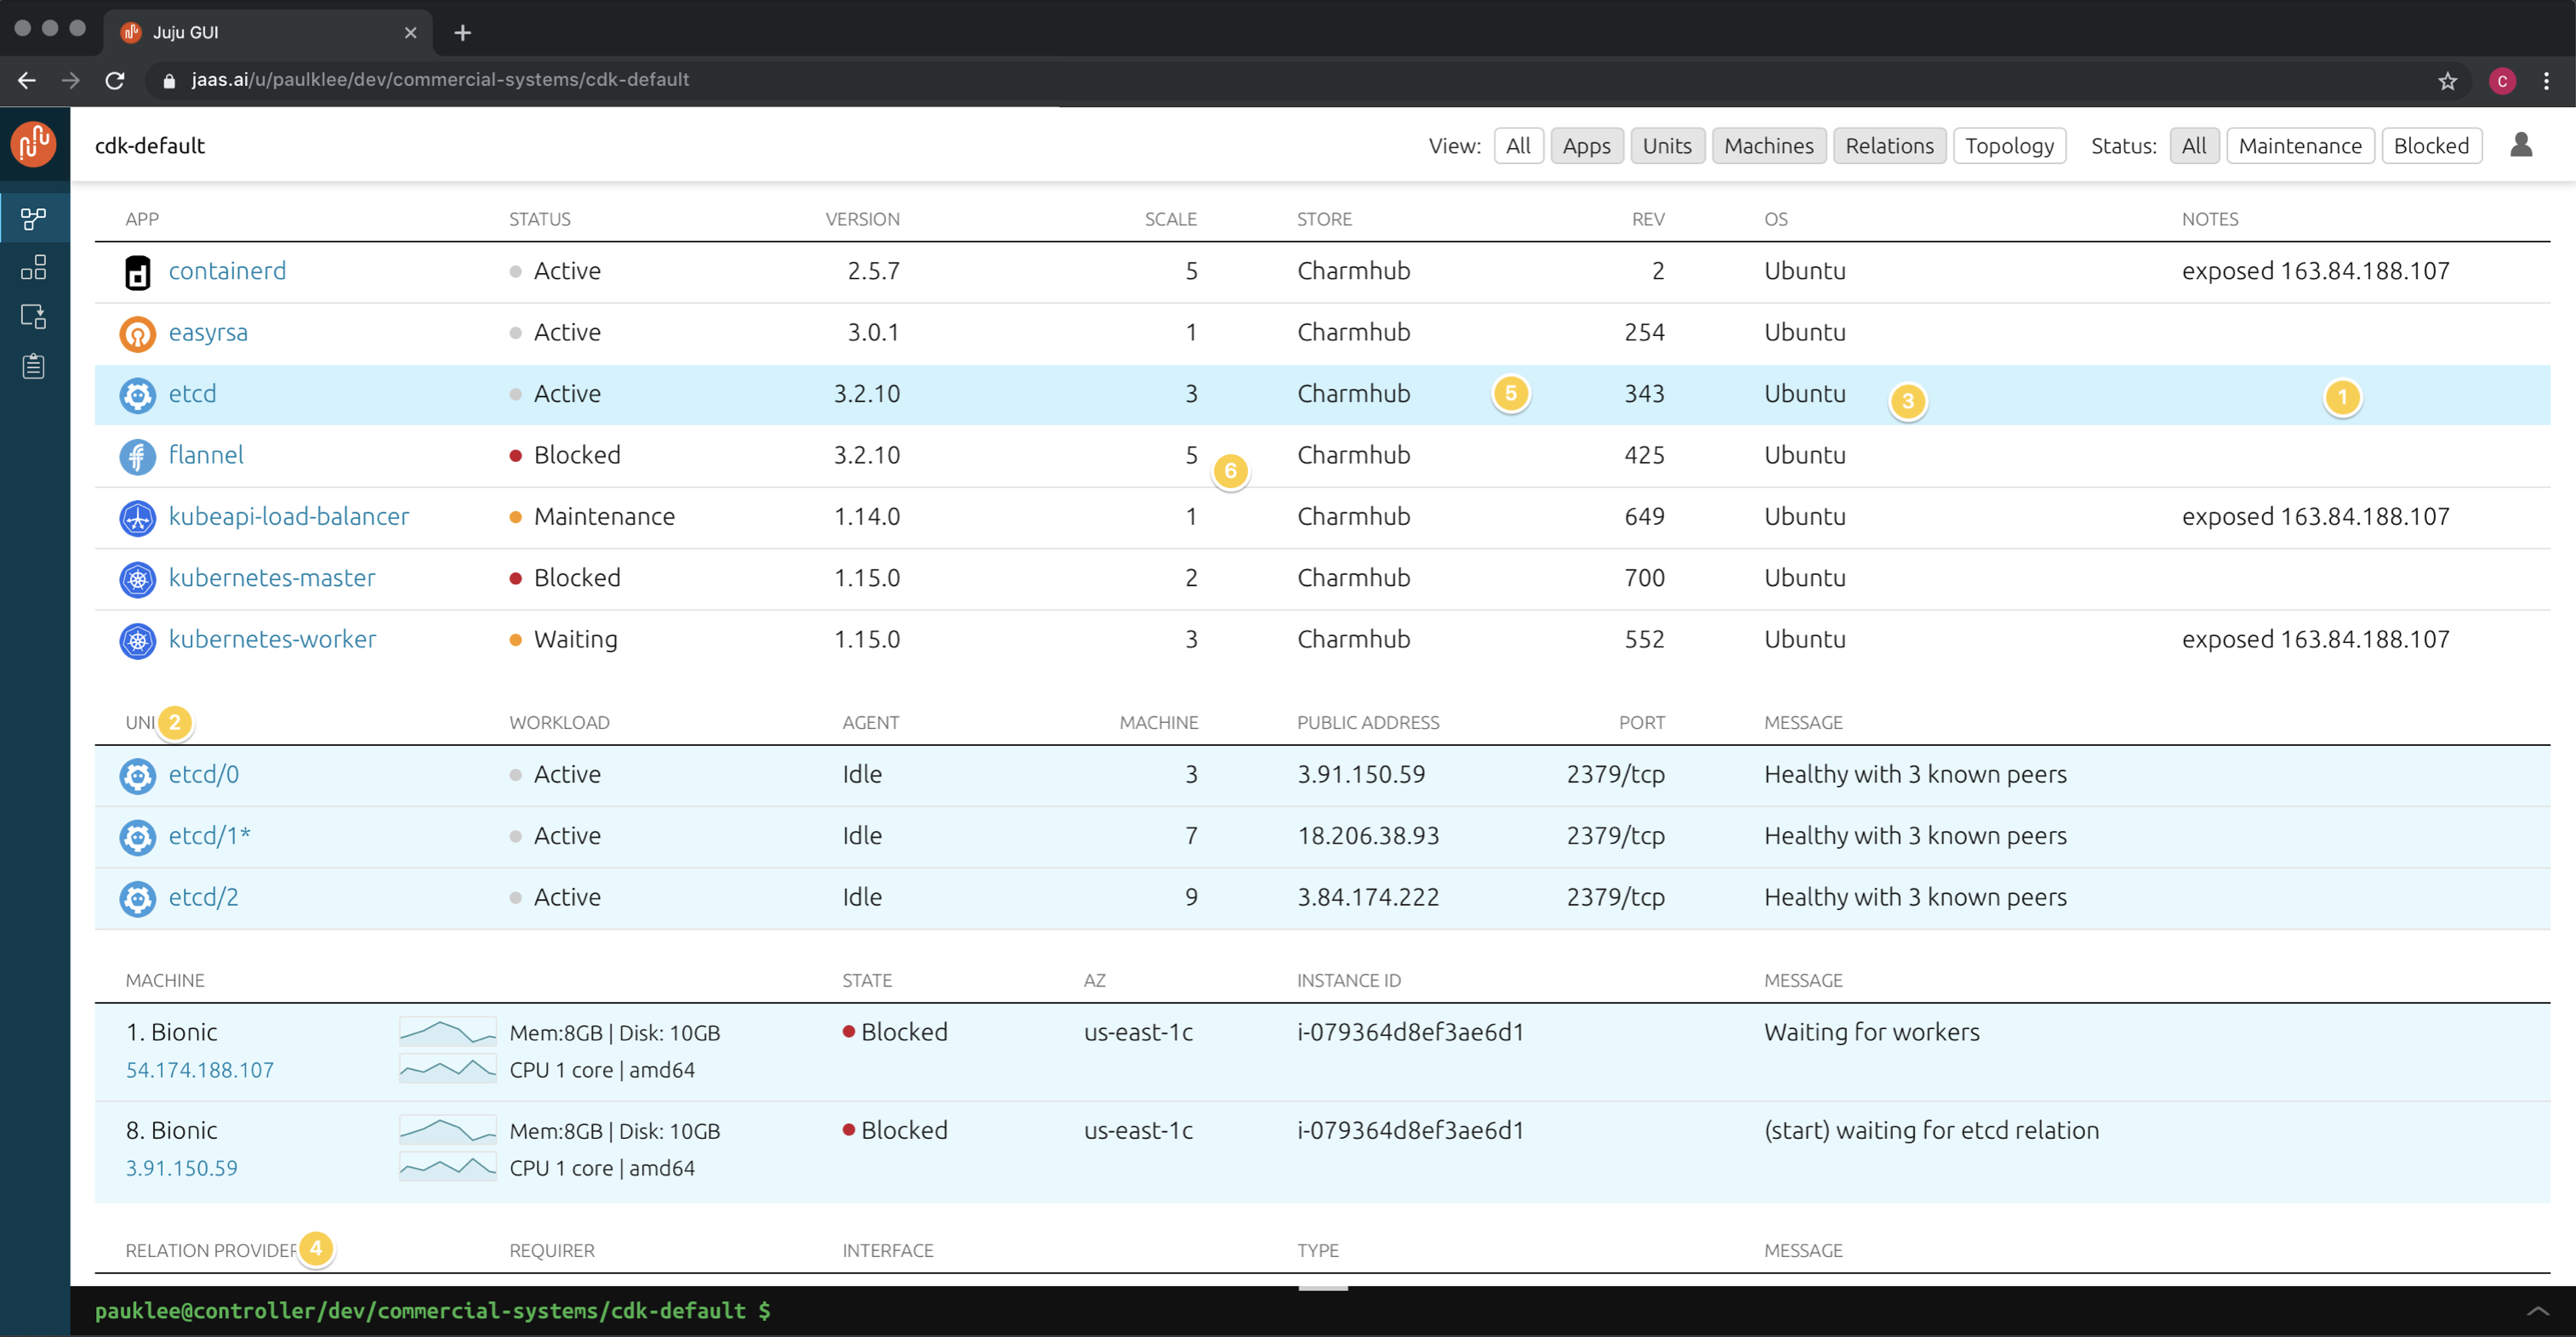Click the kubeapi-load-balancer plane icon
This screenshot has width=2576, height=1337.
point(137,518)
